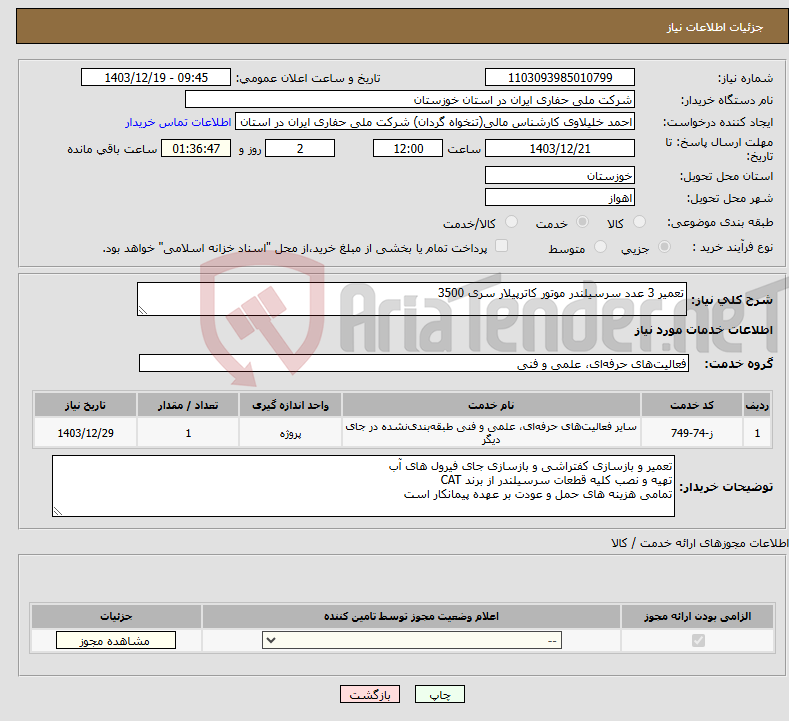The width and height of the screenshot is (789, 721).
Task: Click the ردیف column header
Action: point(757,406)
